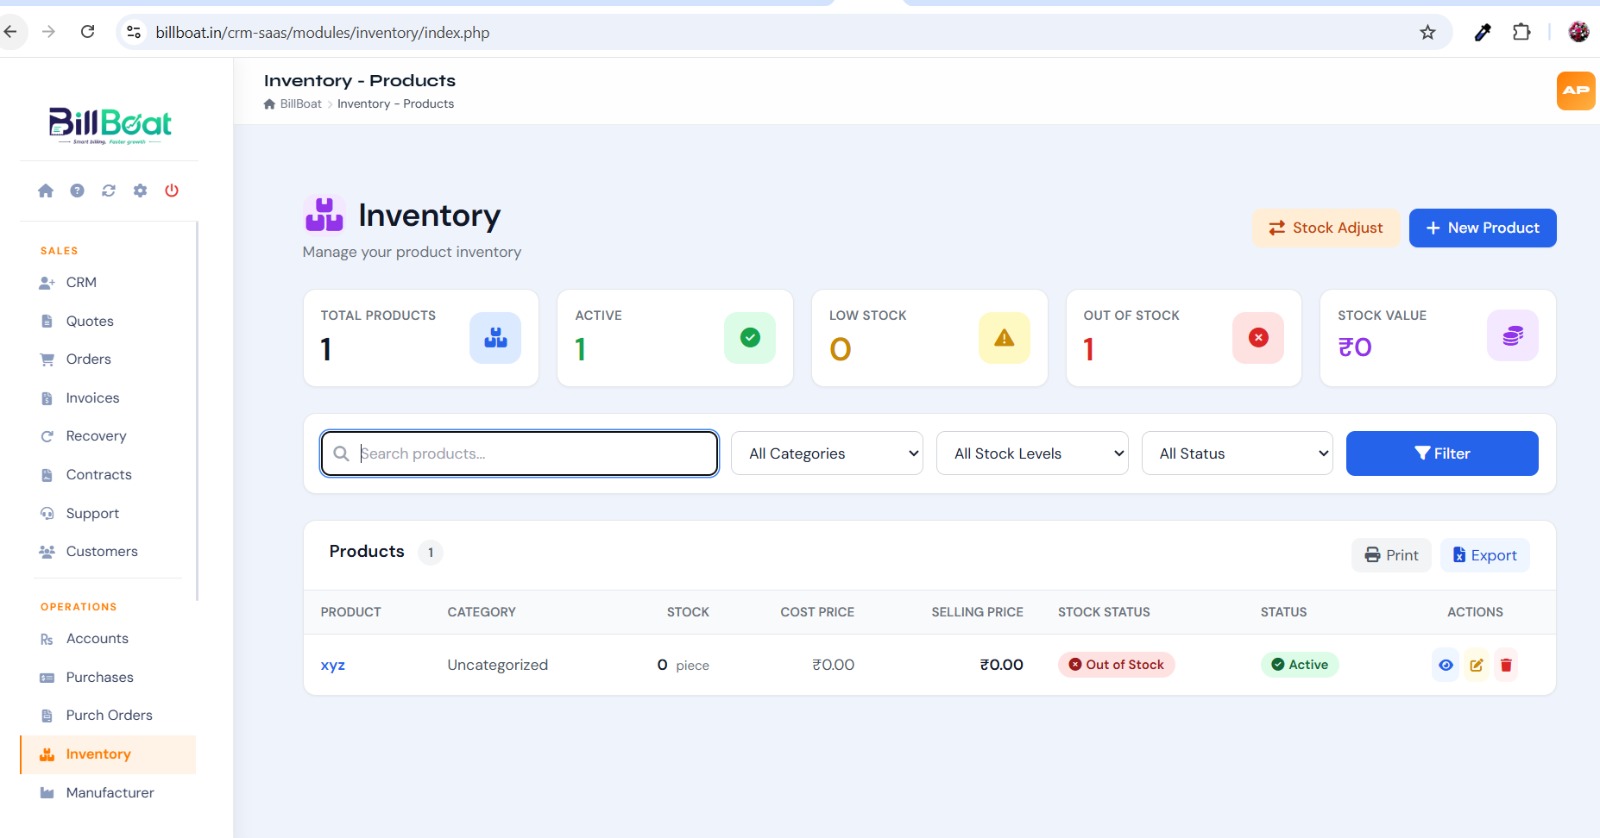Click the Stock Value coins icon
Viewport: 1600px width, 838px height.
pos(1513,336)
